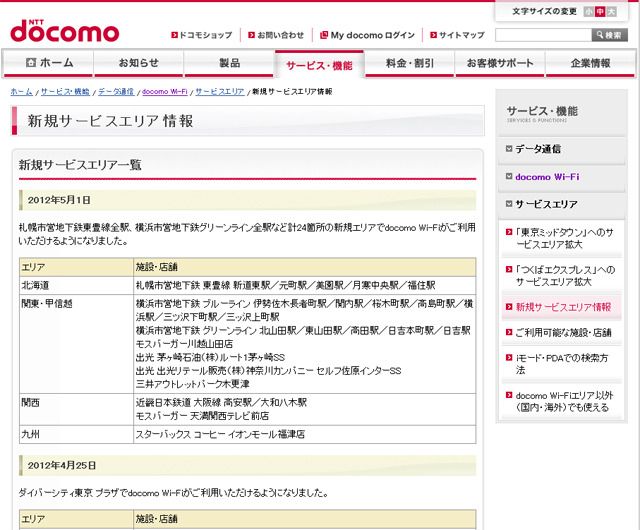This screenshot has height=530, width=640.
Task: Click スターバックス コーヒー イオンモール福津店 cell
Action: click(304, 434)
